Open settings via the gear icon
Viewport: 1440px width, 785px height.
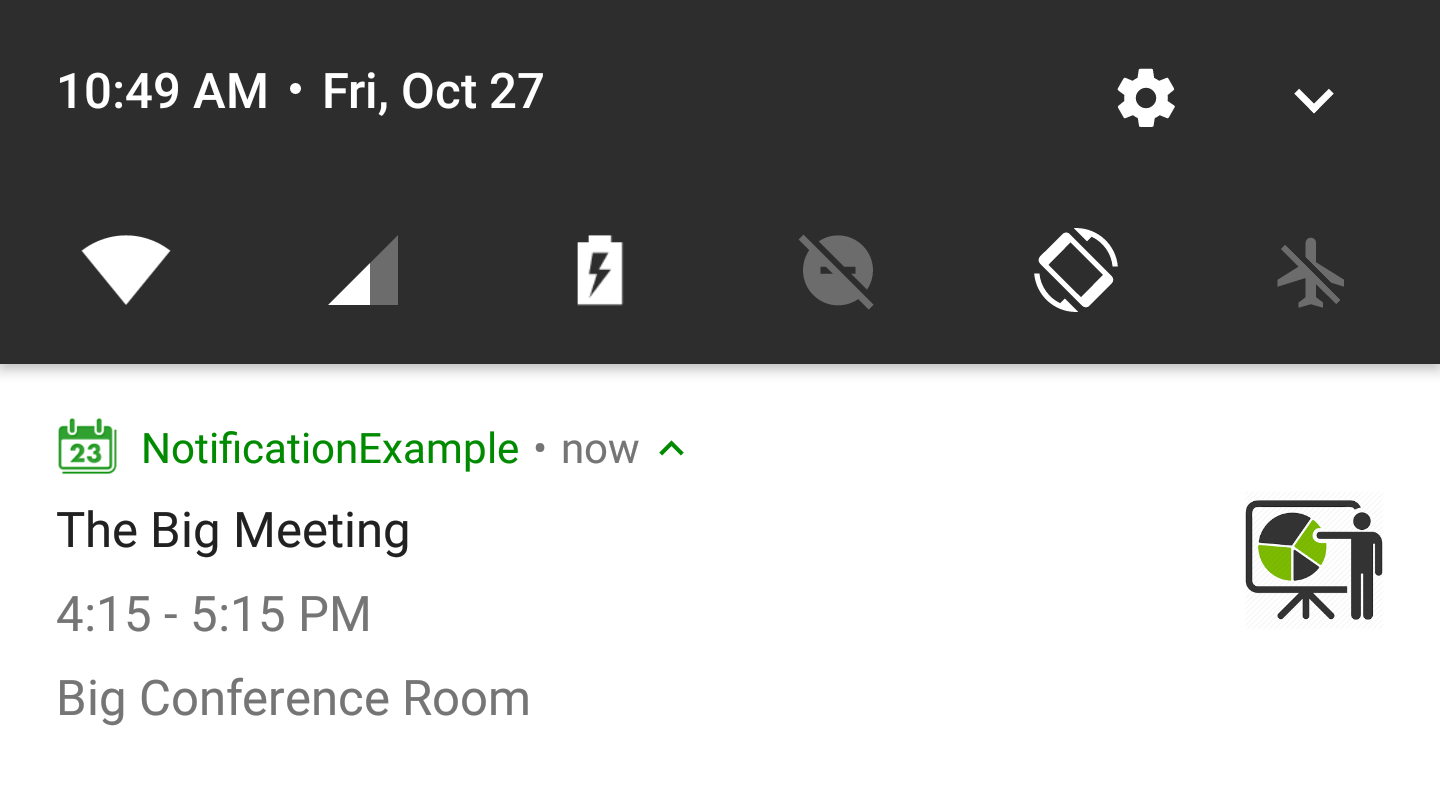point(1146,98)
